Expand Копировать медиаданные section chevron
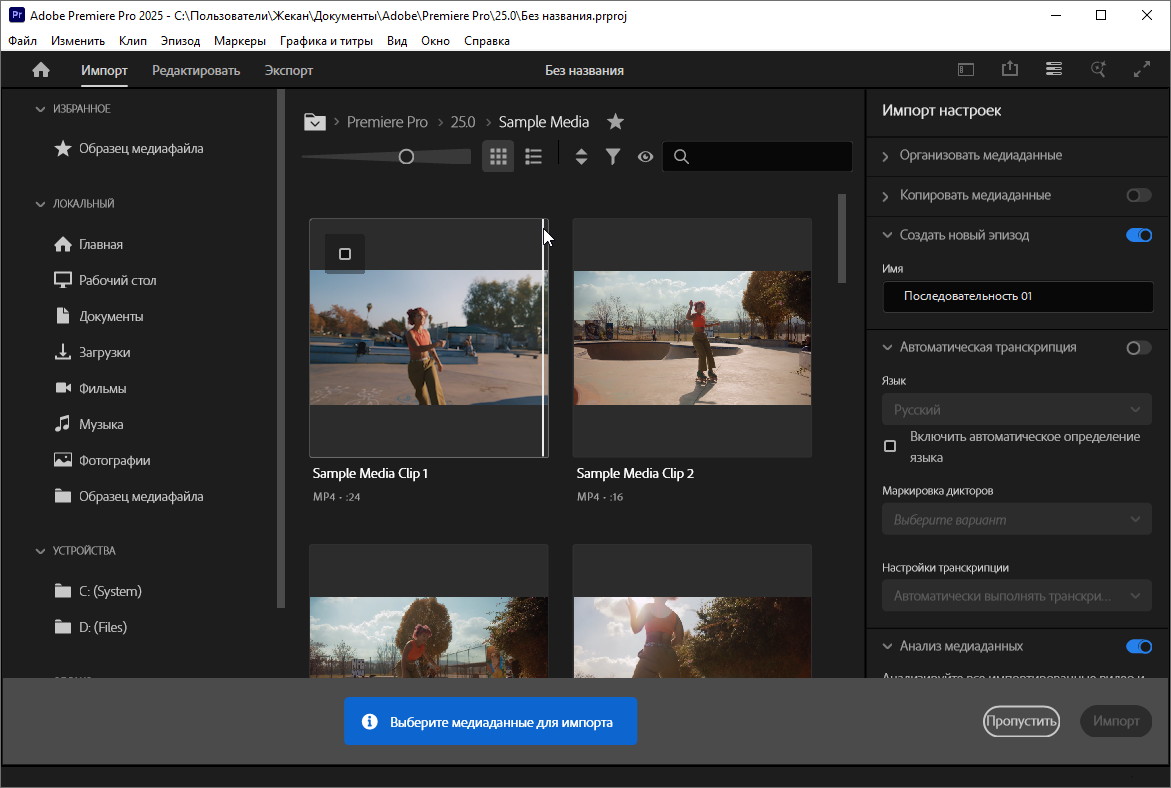Screen dimensions: 1171x788 (x=886, y=196)
